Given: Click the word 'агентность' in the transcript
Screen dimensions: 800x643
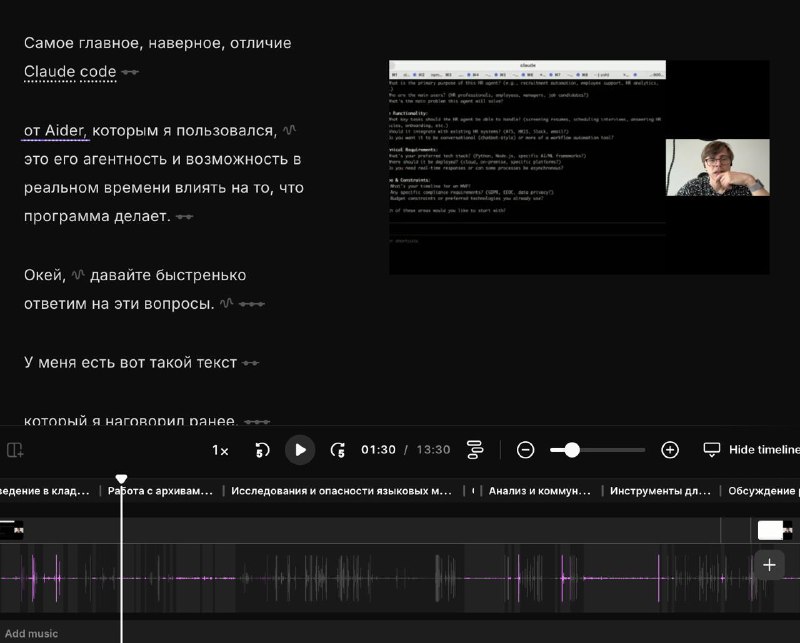Looking at the screenshot, I should pyautogui.click(x=125, y=159).
